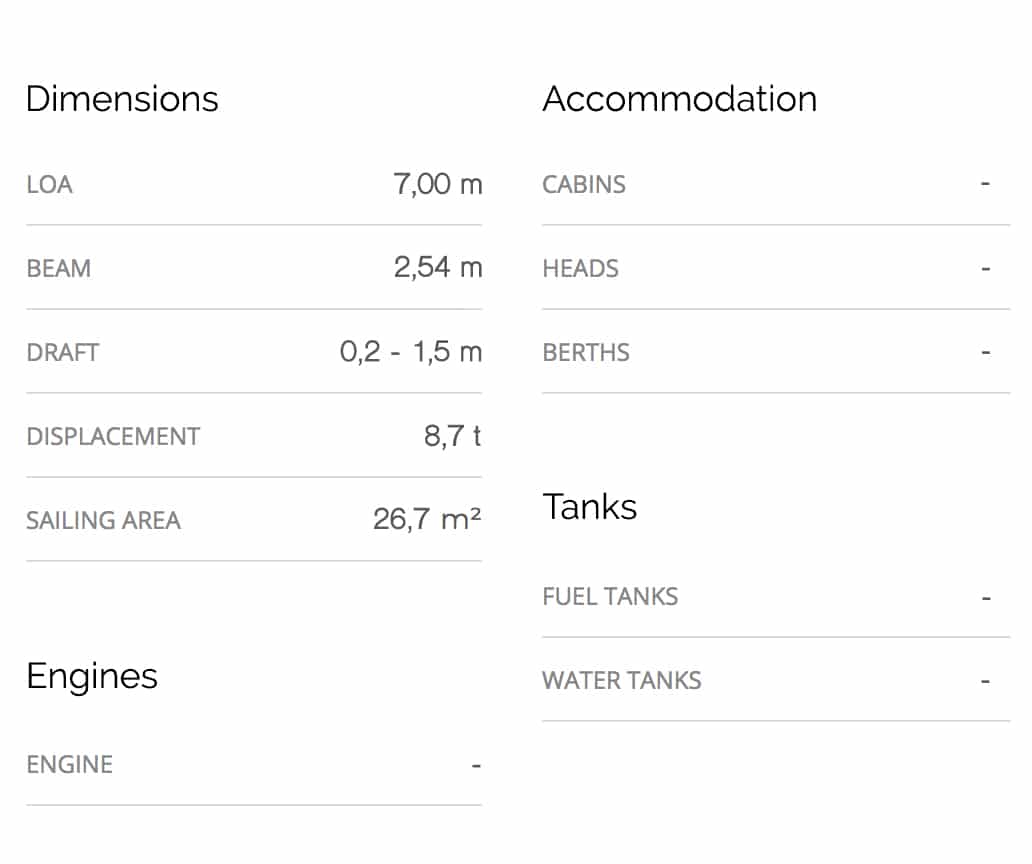Screen dimensions: 1032x864
Task: Click the Accommodation section heading
Action: [x=680, y=99]
